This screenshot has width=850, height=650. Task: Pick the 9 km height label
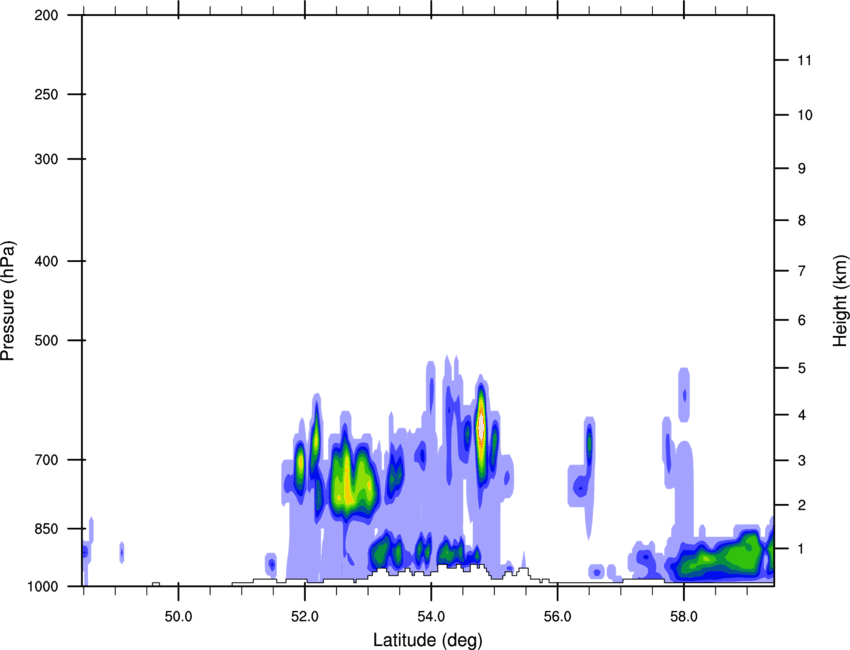pyautogui.click(x=802, y=169)
